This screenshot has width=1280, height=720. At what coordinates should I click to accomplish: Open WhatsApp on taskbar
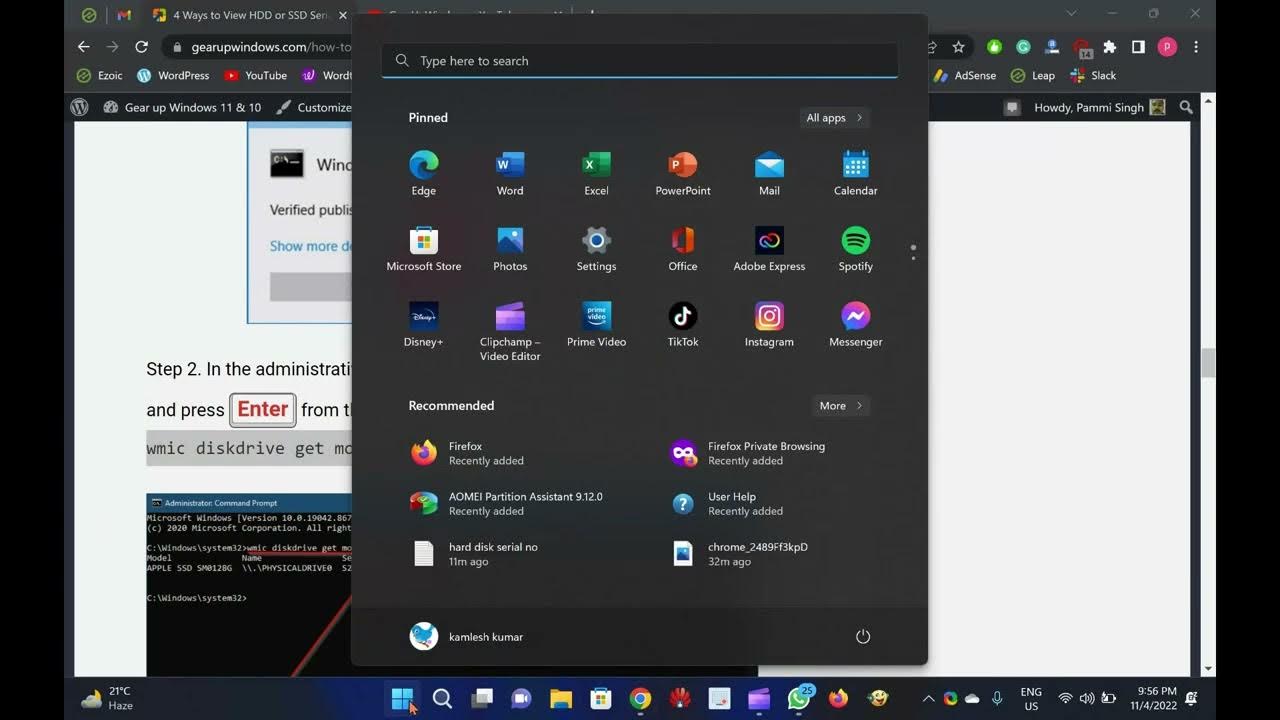click(799, 698)
